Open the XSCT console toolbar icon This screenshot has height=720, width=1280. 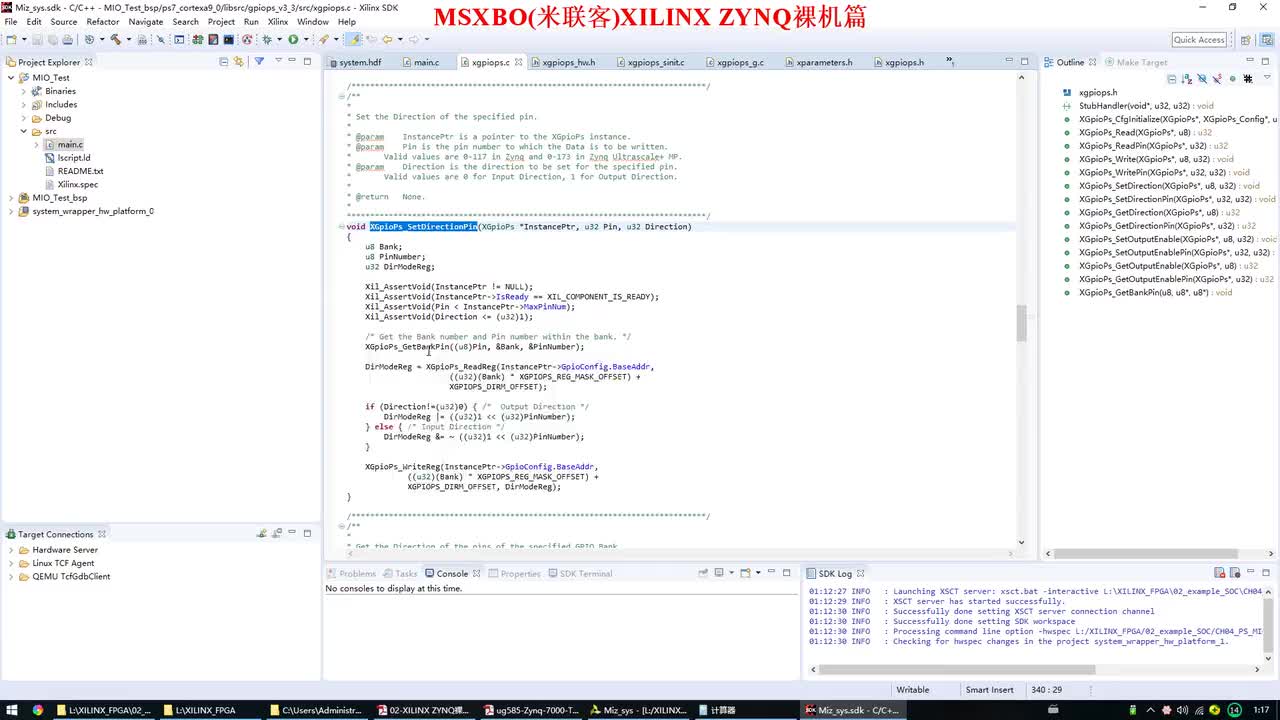pos(229,39)
